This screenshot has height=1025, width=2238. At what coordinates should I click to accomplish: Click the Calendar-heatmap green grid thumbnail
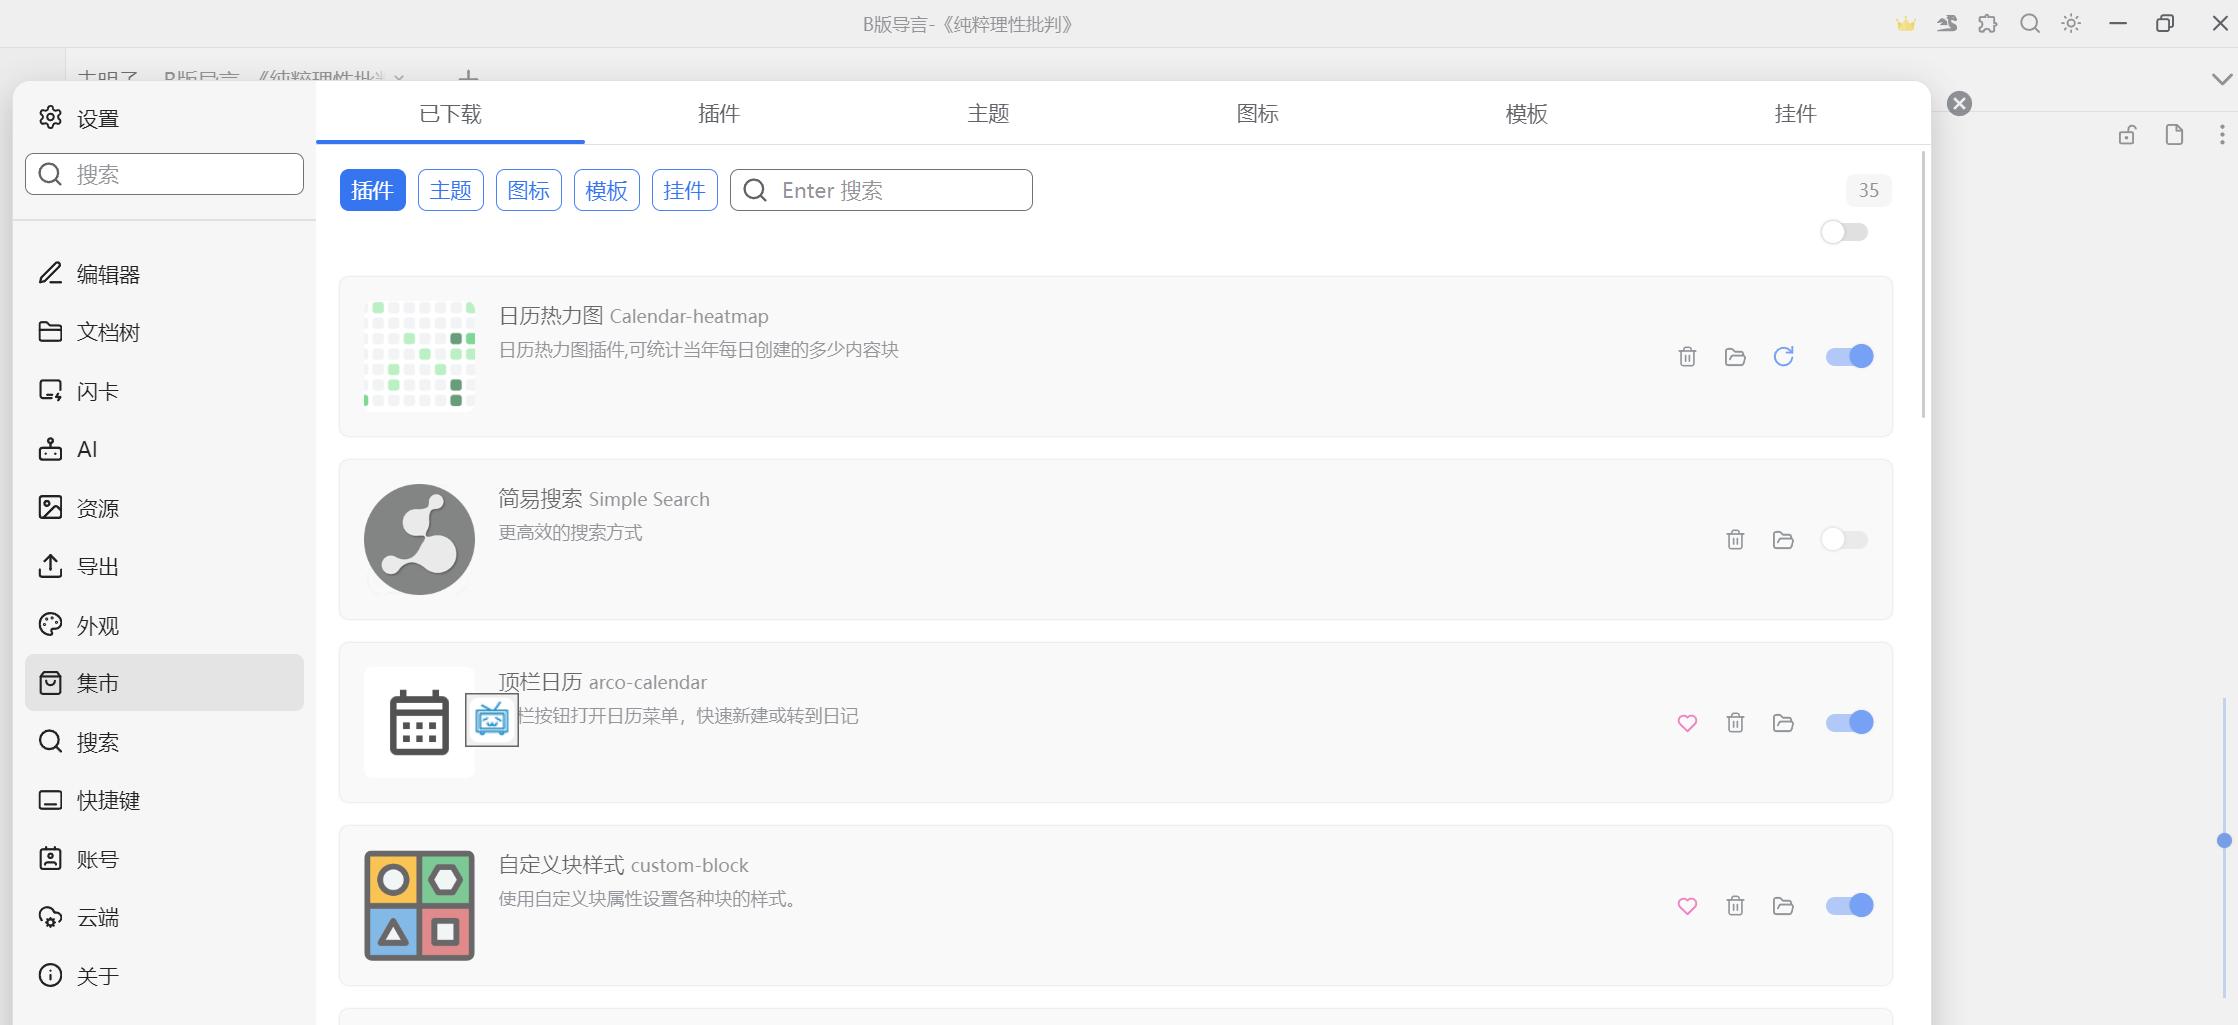419,356
